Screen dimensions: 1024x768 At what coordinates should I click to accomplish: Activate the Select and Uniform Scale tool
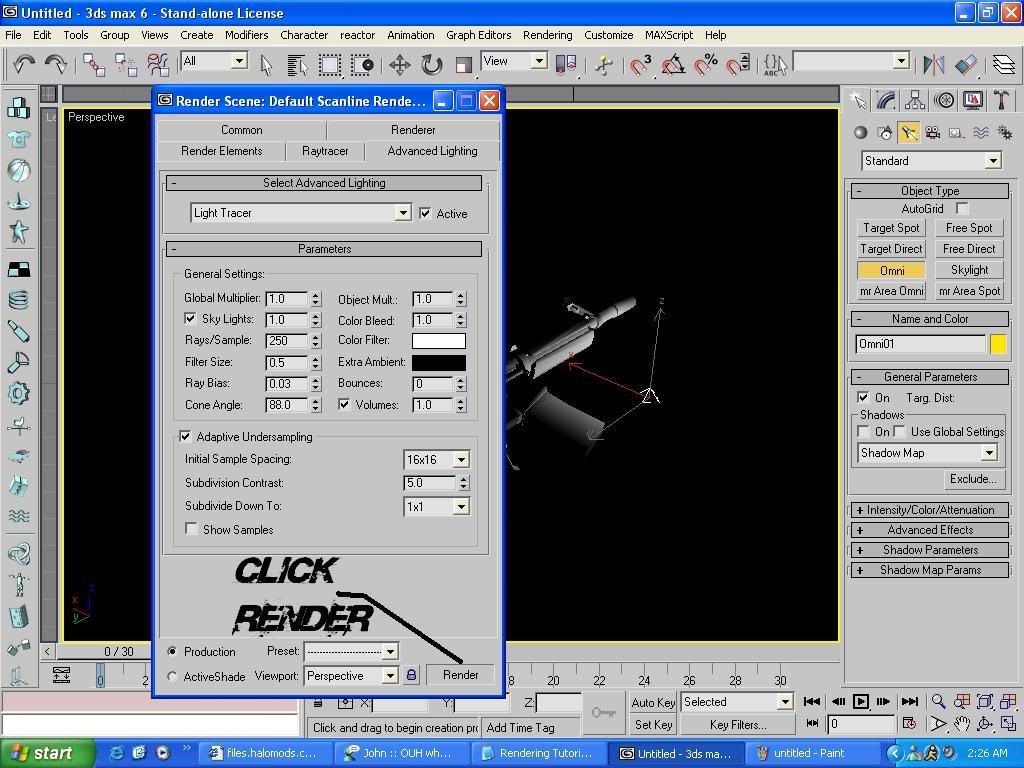tap(464, 65)
